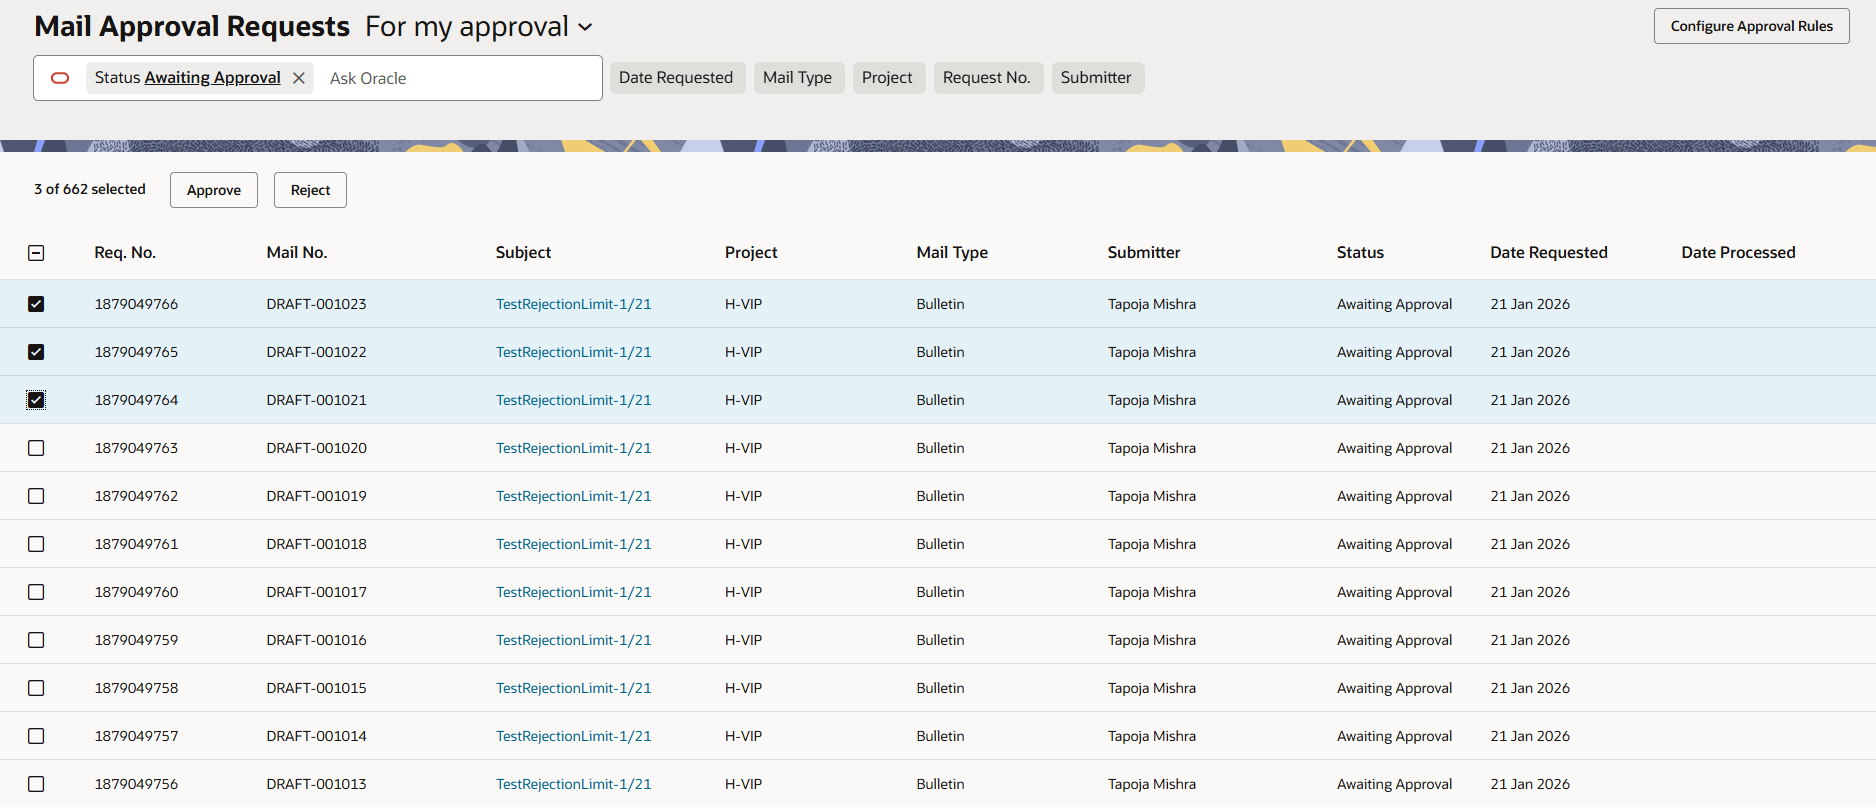Open subject link for DRAFT-001019
The height and width of the screenshot is (807, 1876).
573,496
